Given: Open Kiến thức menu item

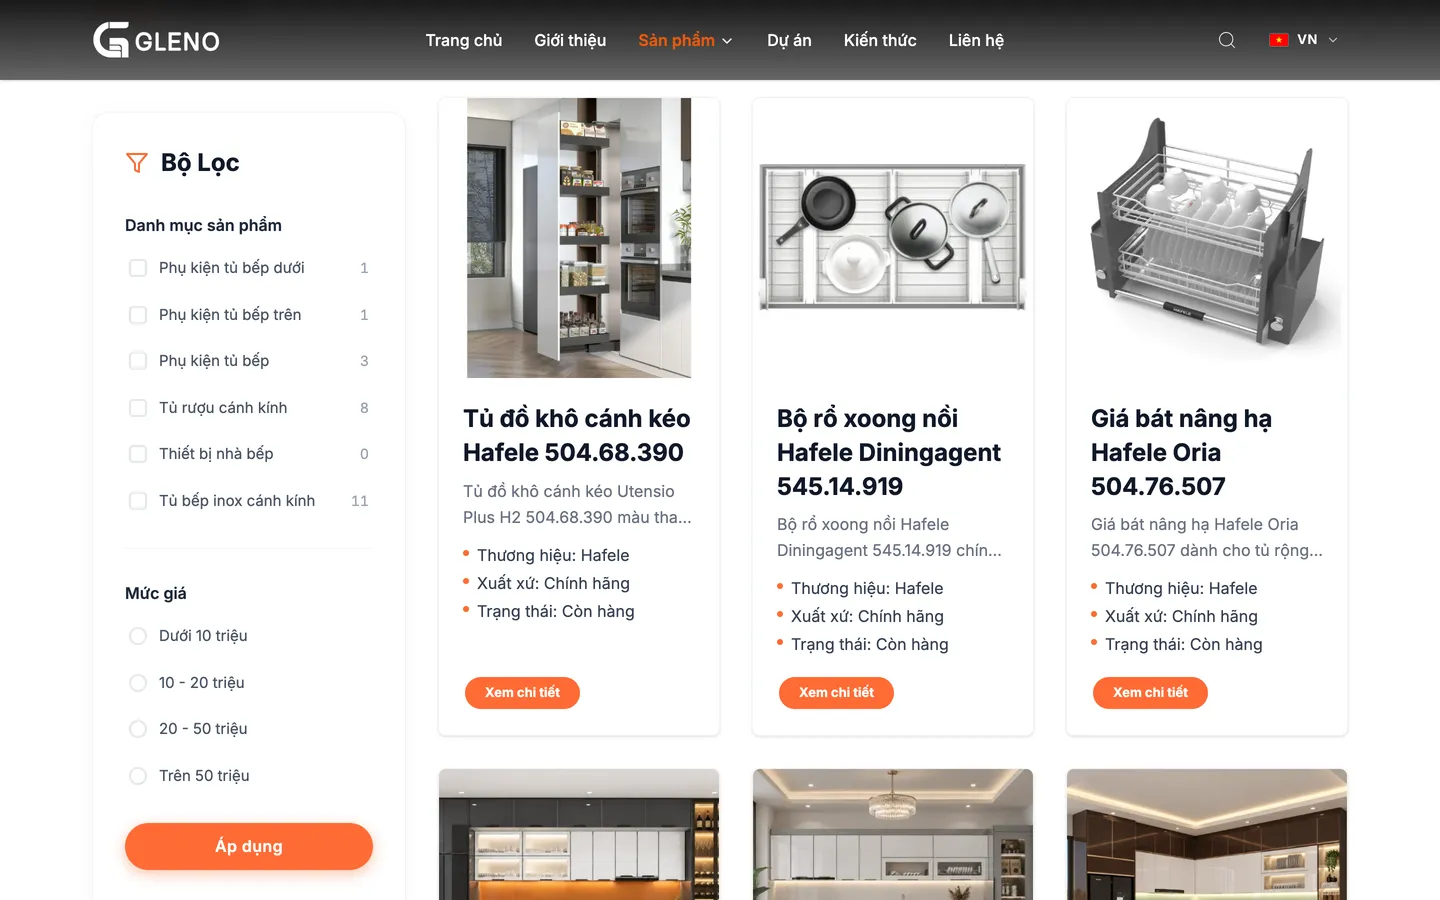Looking at the screenshot, I should click(x=880, y=40).
